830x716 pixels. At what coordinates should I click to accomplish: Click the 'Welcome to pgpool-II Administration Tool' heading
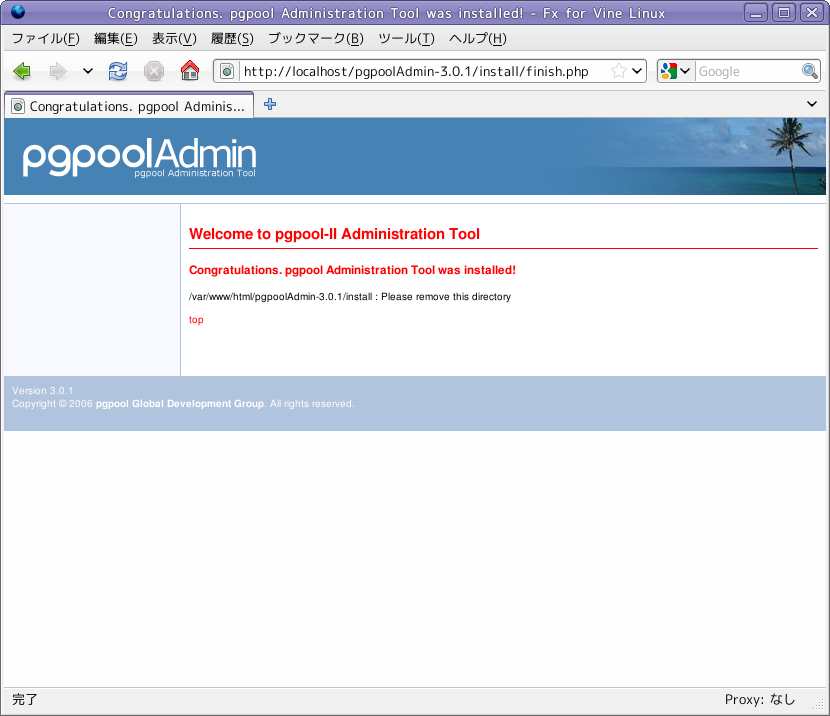pos(335,234)
